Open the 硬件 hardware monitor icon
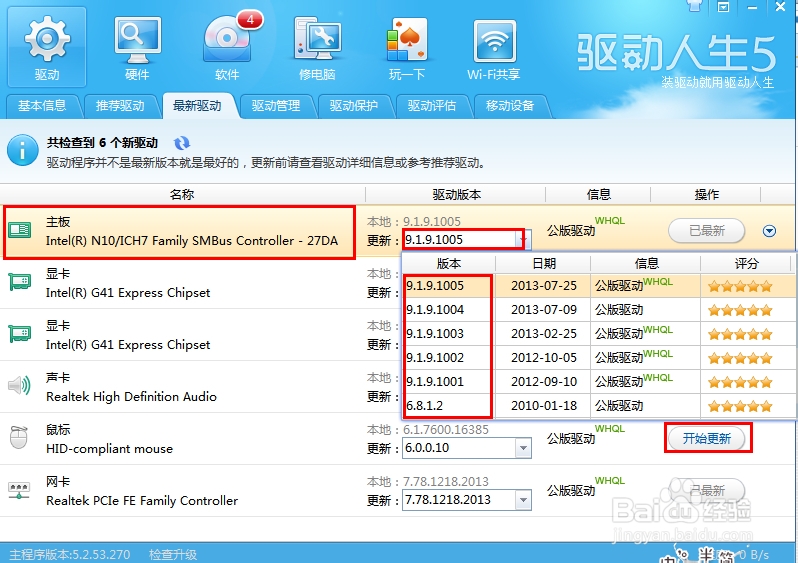Viewport: 798px width, 563px height. tap(137, 47)
